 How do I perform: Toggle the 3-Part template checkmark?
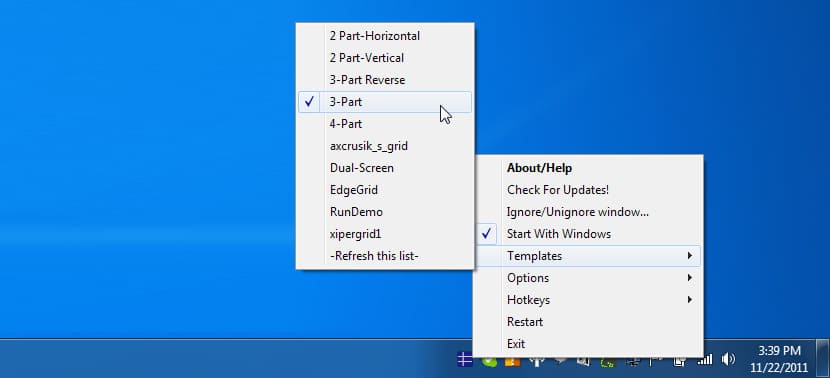pyautogui.click(x=385, y=102)
